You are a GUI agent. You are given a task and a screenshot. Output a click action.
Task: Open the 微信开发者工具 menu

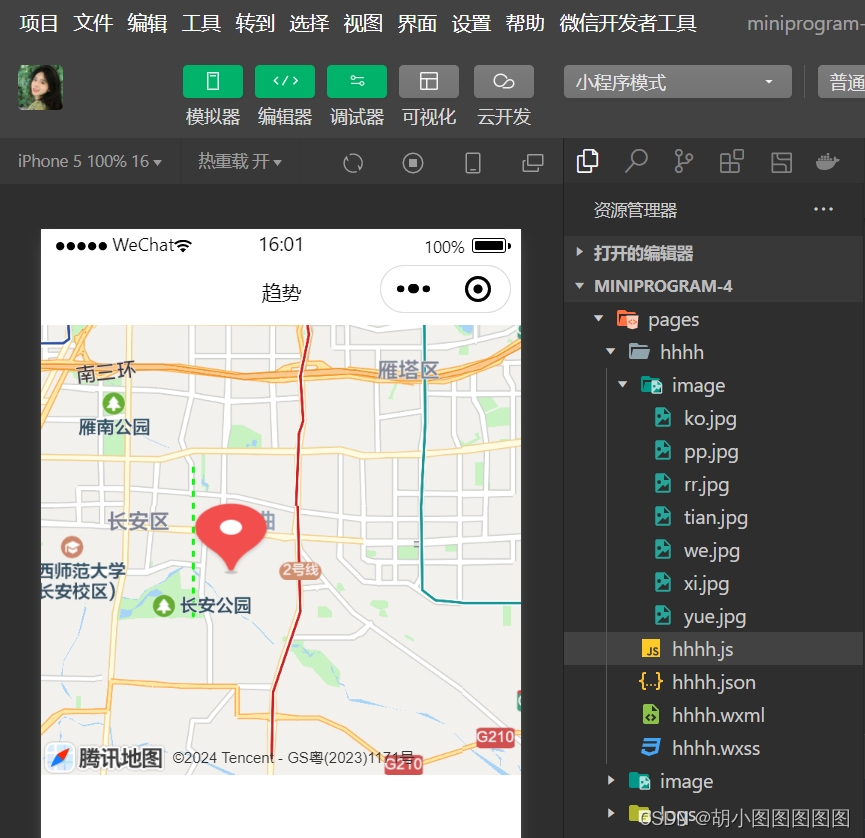628,23
